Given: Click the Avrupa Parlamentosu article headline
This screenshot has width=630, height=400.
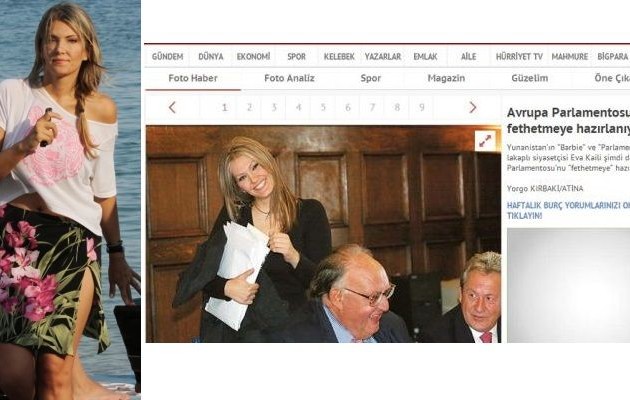Looking at the screenshot, I should tap(568, 120).
